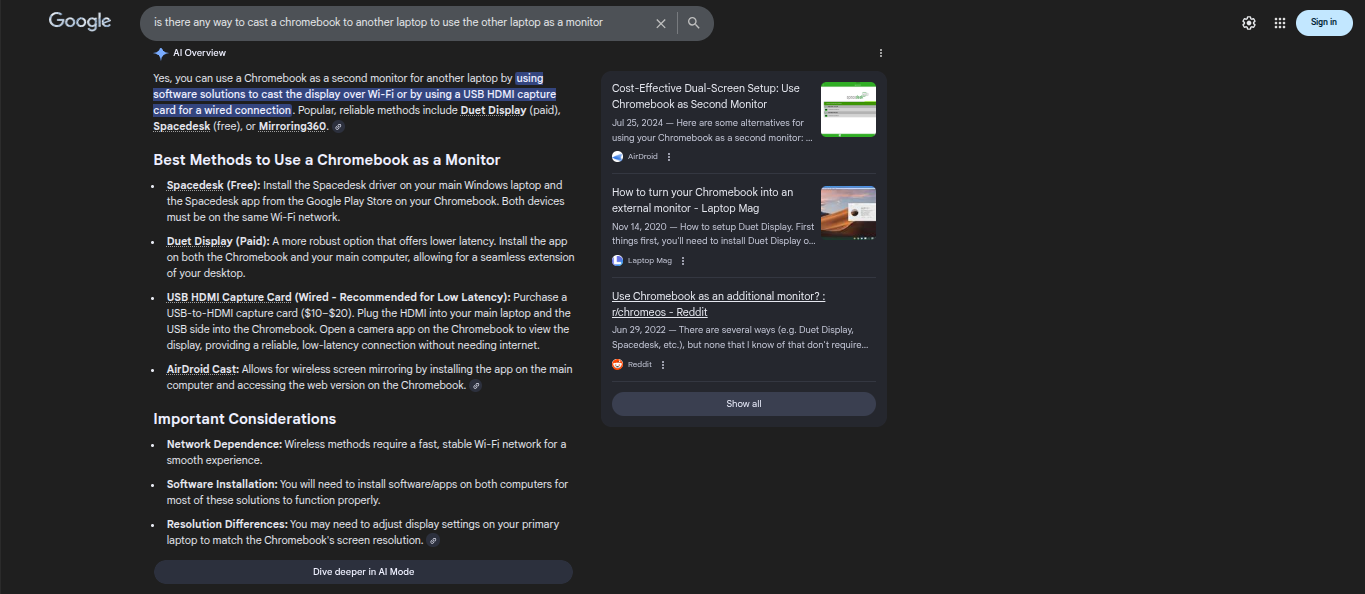Image resolution: width=1365 pixels, height=594 pixels.
Task: Click inside the Google search text field
Action: 390,23
